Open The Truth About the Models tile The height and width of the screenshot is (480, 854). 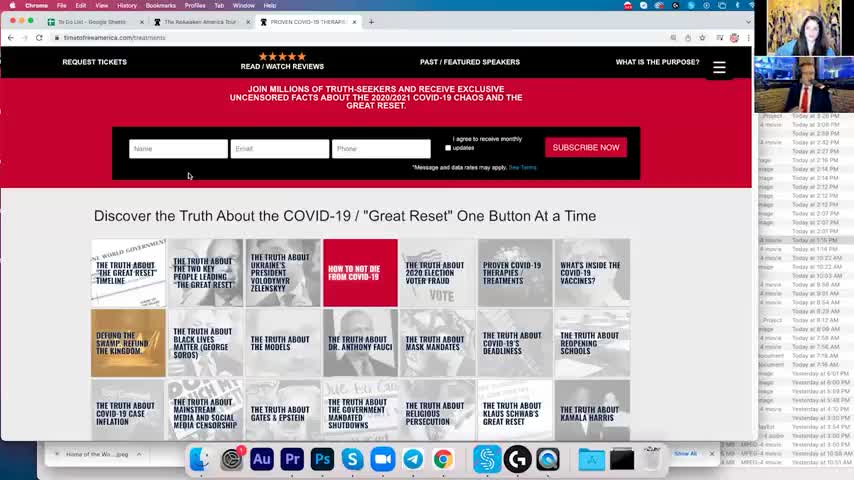click(x=283, y=343)
